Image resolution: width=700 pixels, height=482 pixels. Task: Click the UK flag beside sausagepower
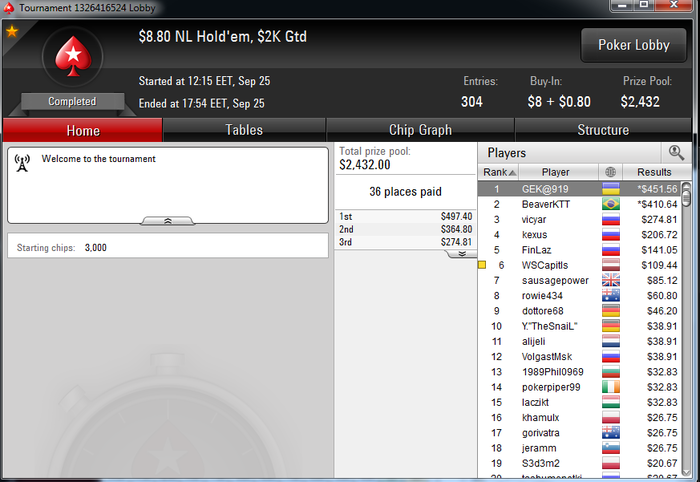[x=611, y=280]
